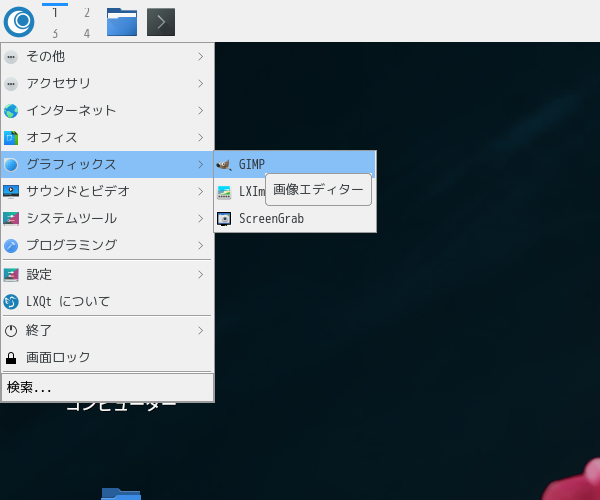The width and height of the screenshot is (600, 500).
Task: Click the 検索... search field
Action: [107, 388]
